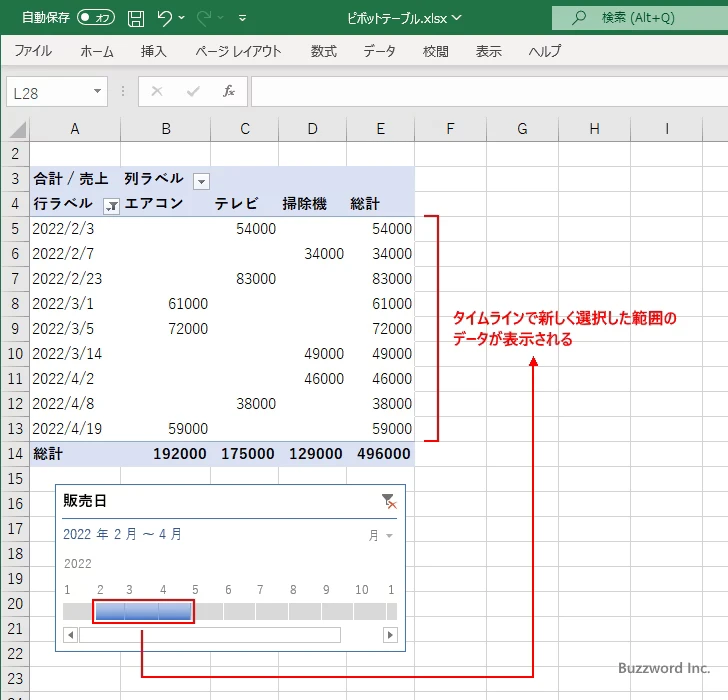728x700 pixels.
Task: Select row 14 header
Action: [15, 454]
